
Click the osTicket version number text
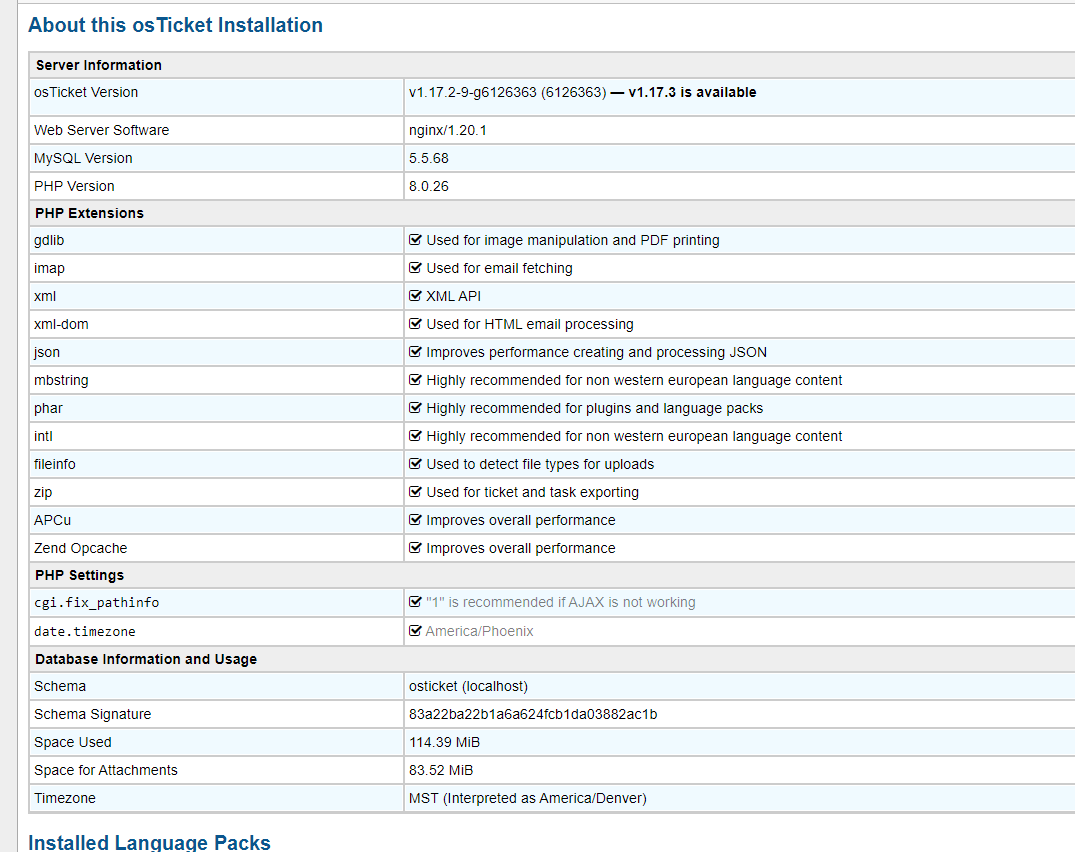point(506,92)
